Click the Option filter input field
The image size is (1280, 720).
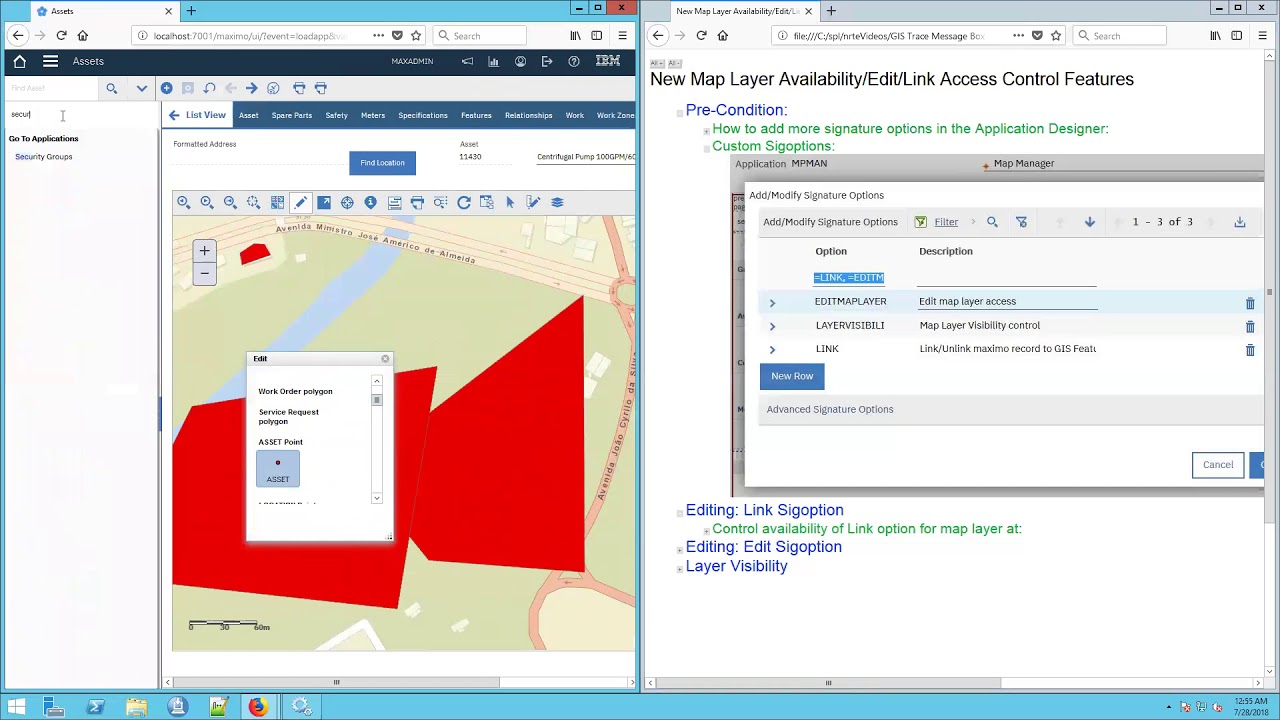(x=849, y=277)
